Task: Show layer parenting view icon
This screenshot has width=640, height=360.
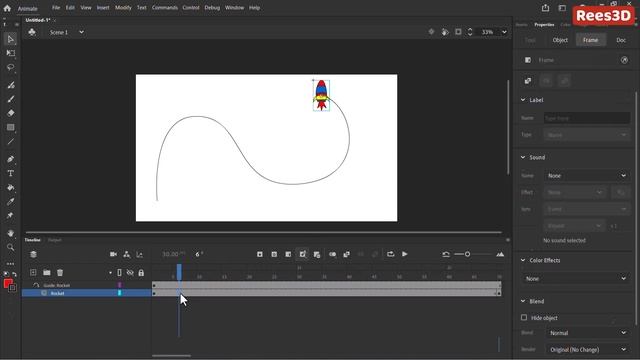Action: coord(127,254)
